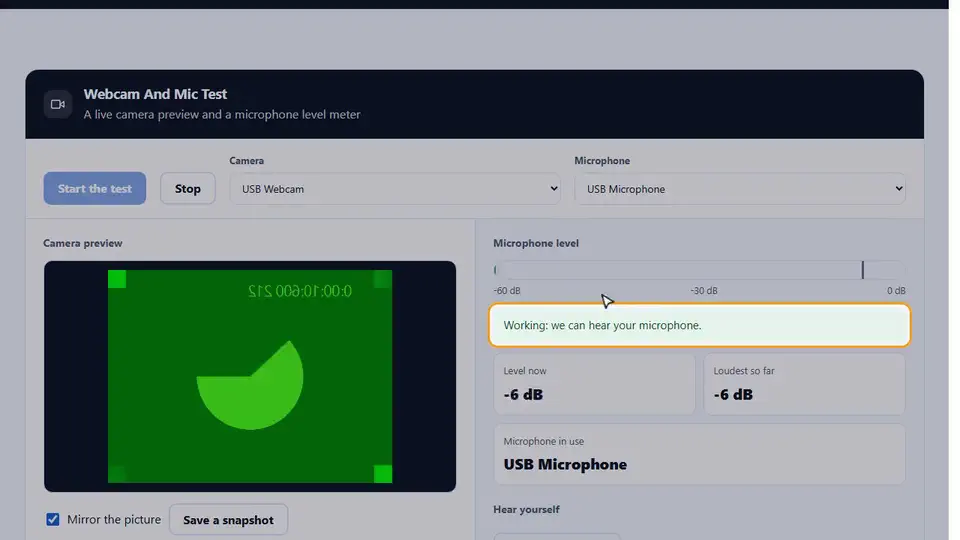
Task: Click the USB Microphone in-use name
Action: 565,464
